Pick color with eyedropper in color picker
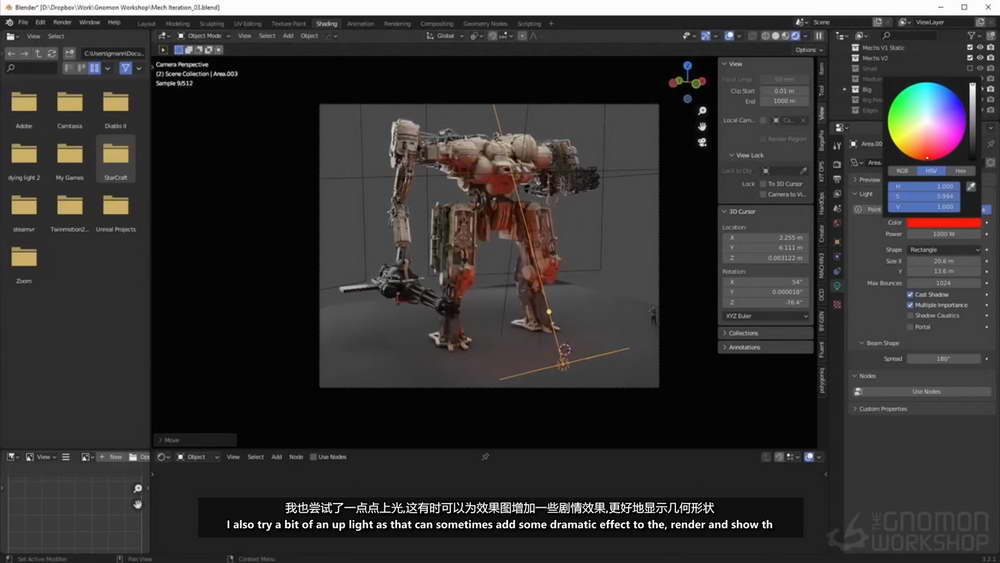Screen dimensions: 1000x563 pyautogui.click(x=971, y=186)
